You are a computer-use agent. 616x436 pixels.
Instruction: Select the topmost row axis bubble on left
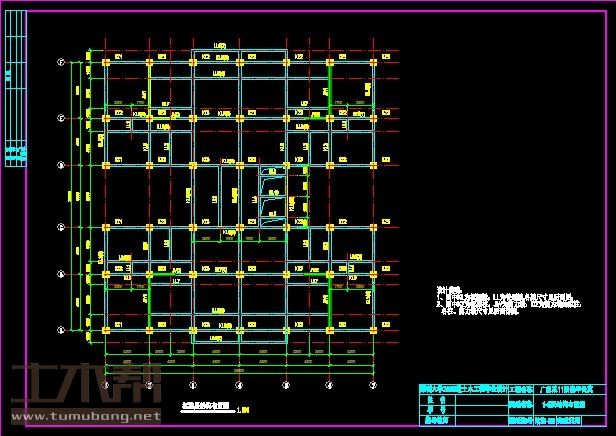tap(61, 62)
